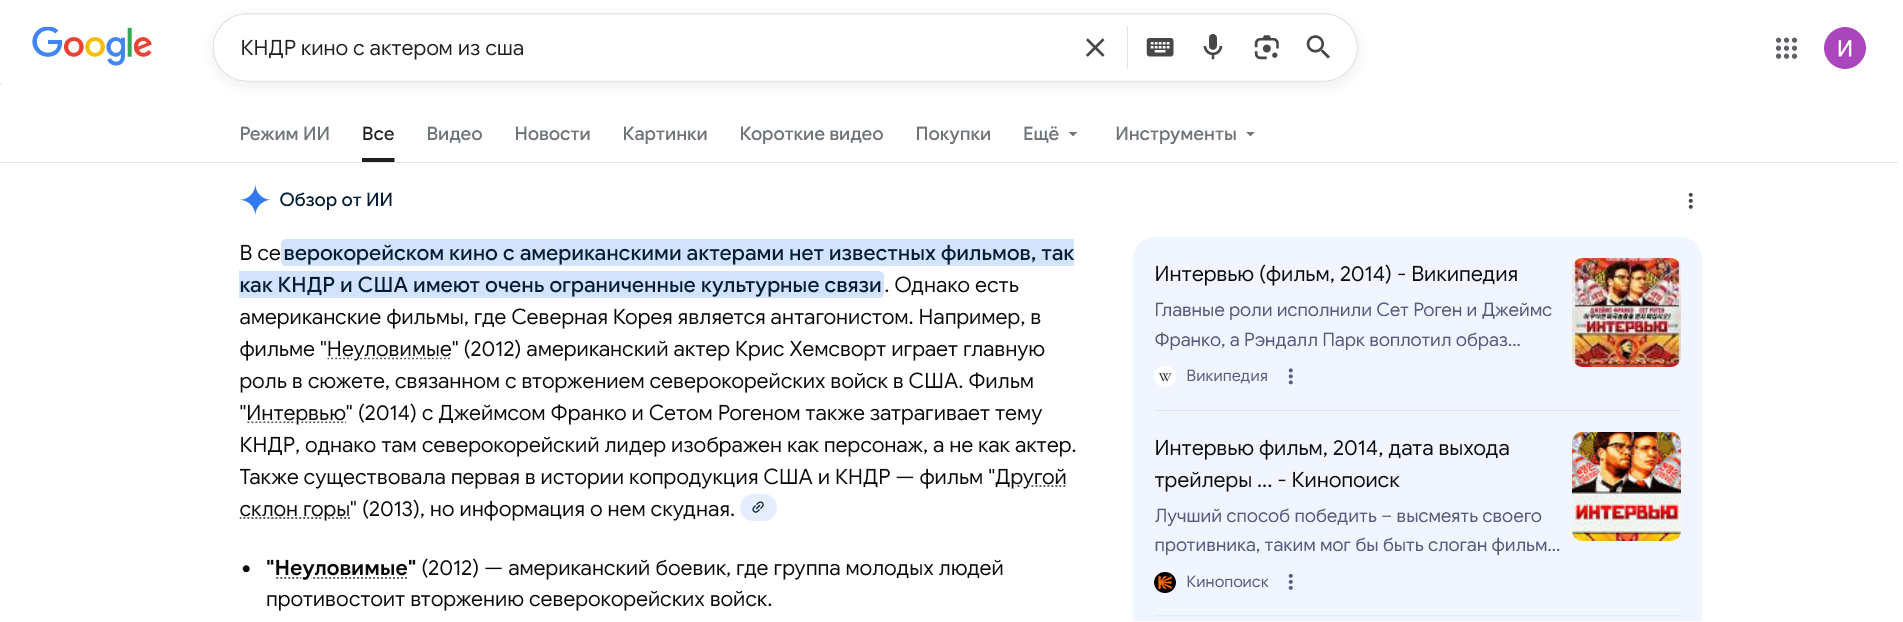This screenshot has width=1903, height=622.
Task: Open search by image (Lens) icon
Action: (1266, 48)
